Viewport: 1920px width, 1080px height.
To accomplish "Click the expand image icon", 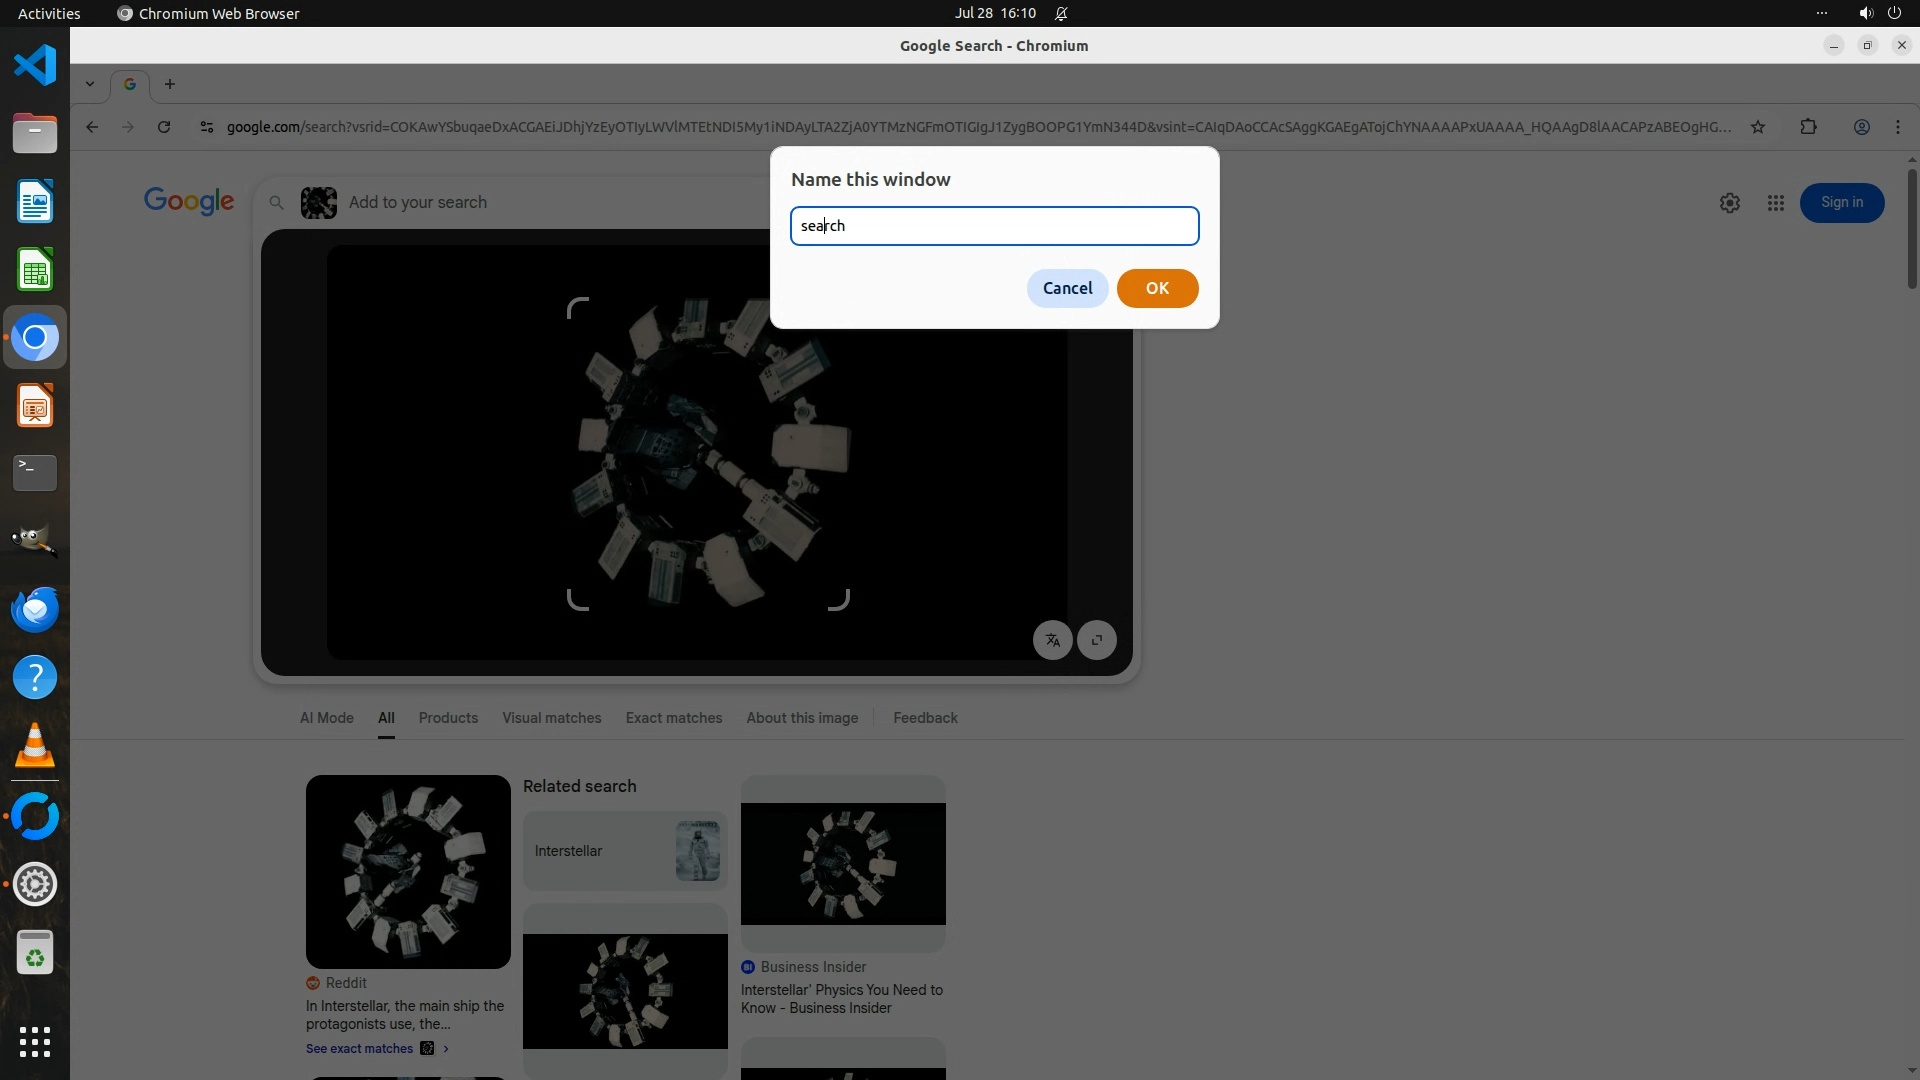I will (1097, 640).
